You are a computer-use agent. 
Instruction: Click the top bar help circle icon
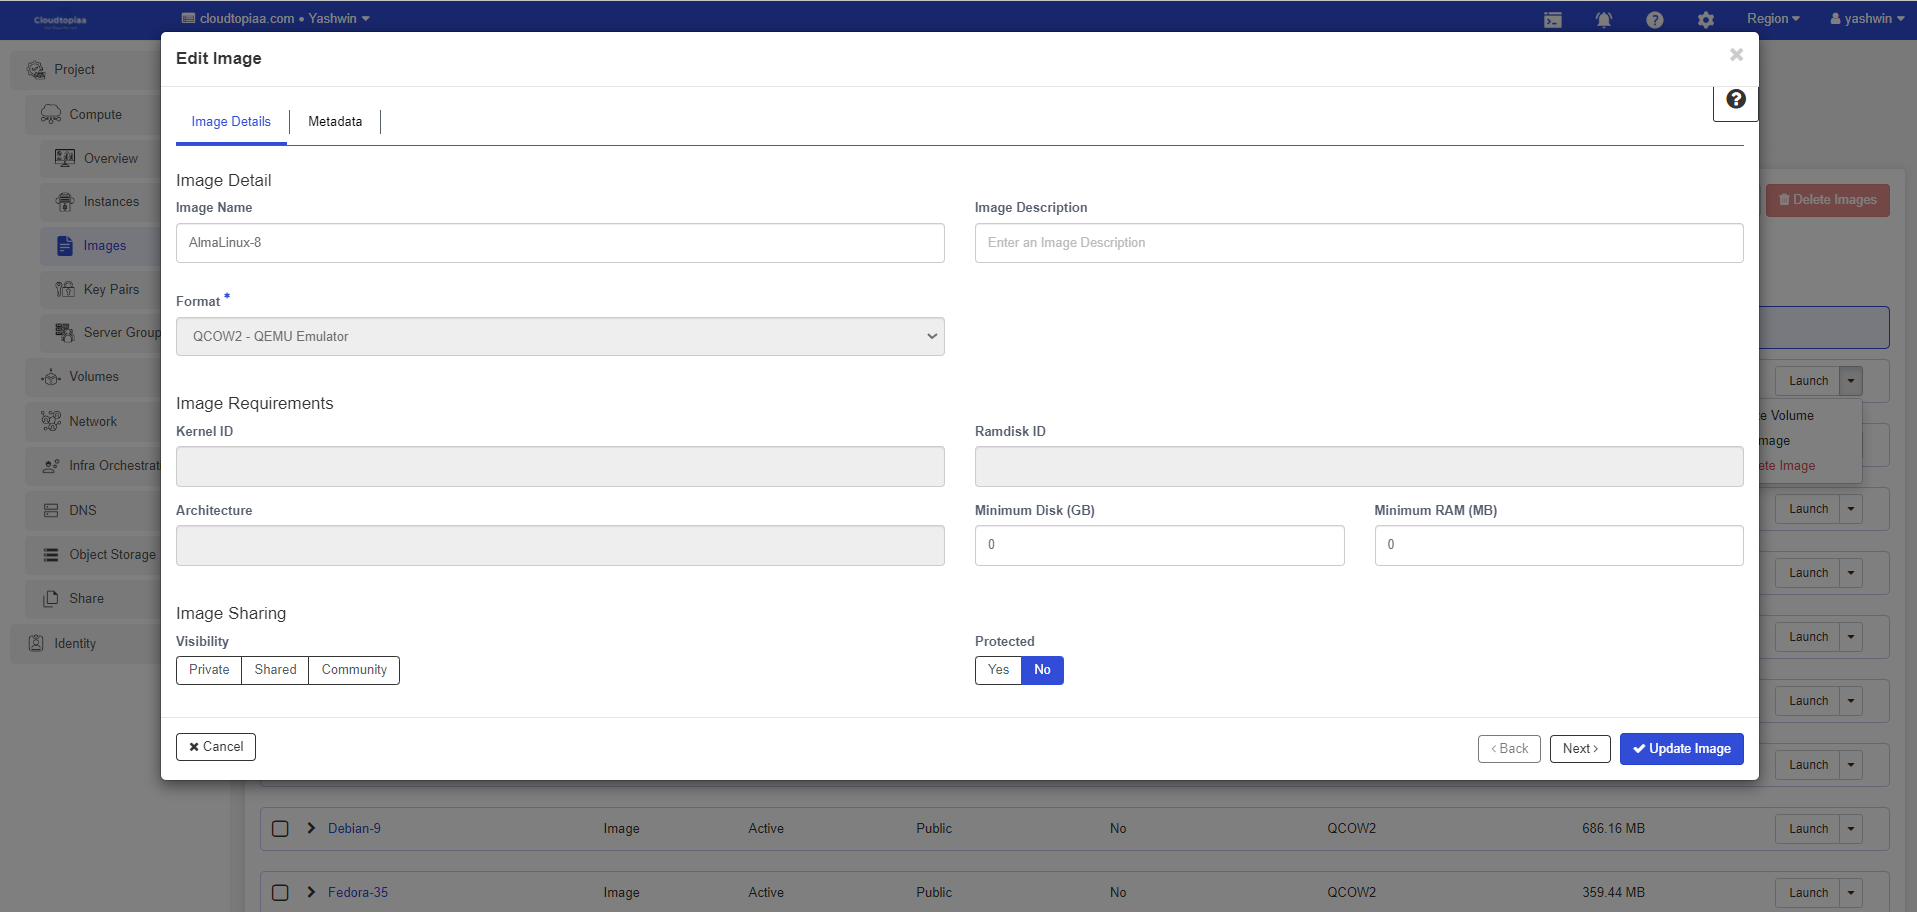1654,20
